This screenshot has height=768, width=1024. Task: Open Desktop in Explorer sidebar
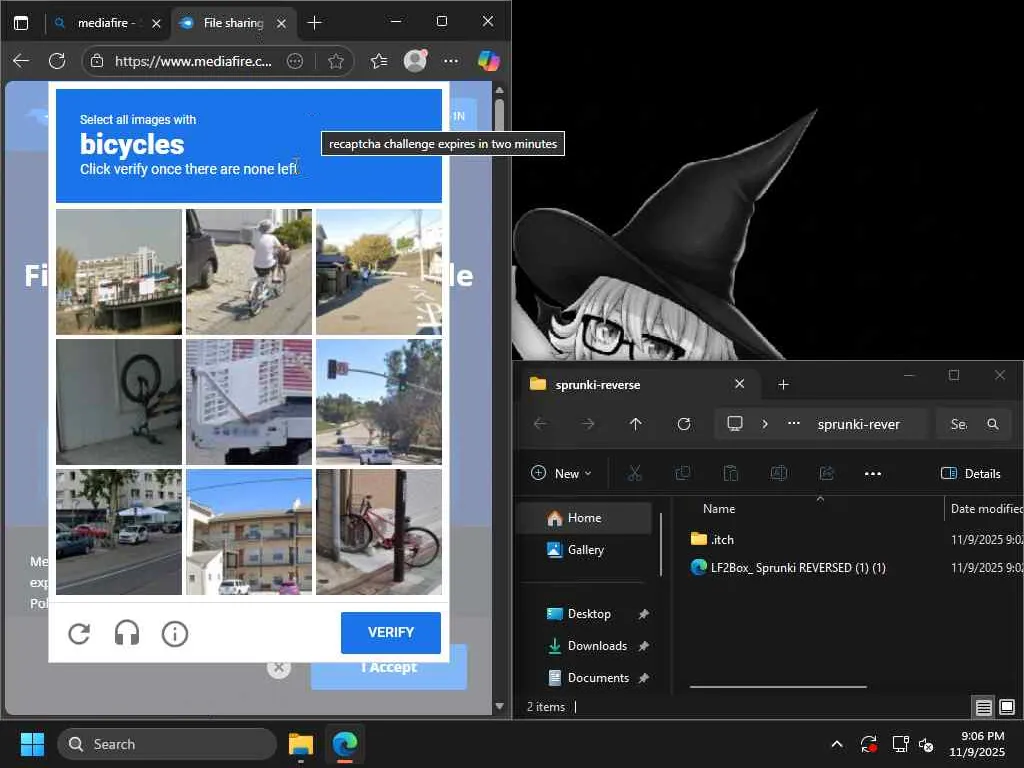coord(589,614)
